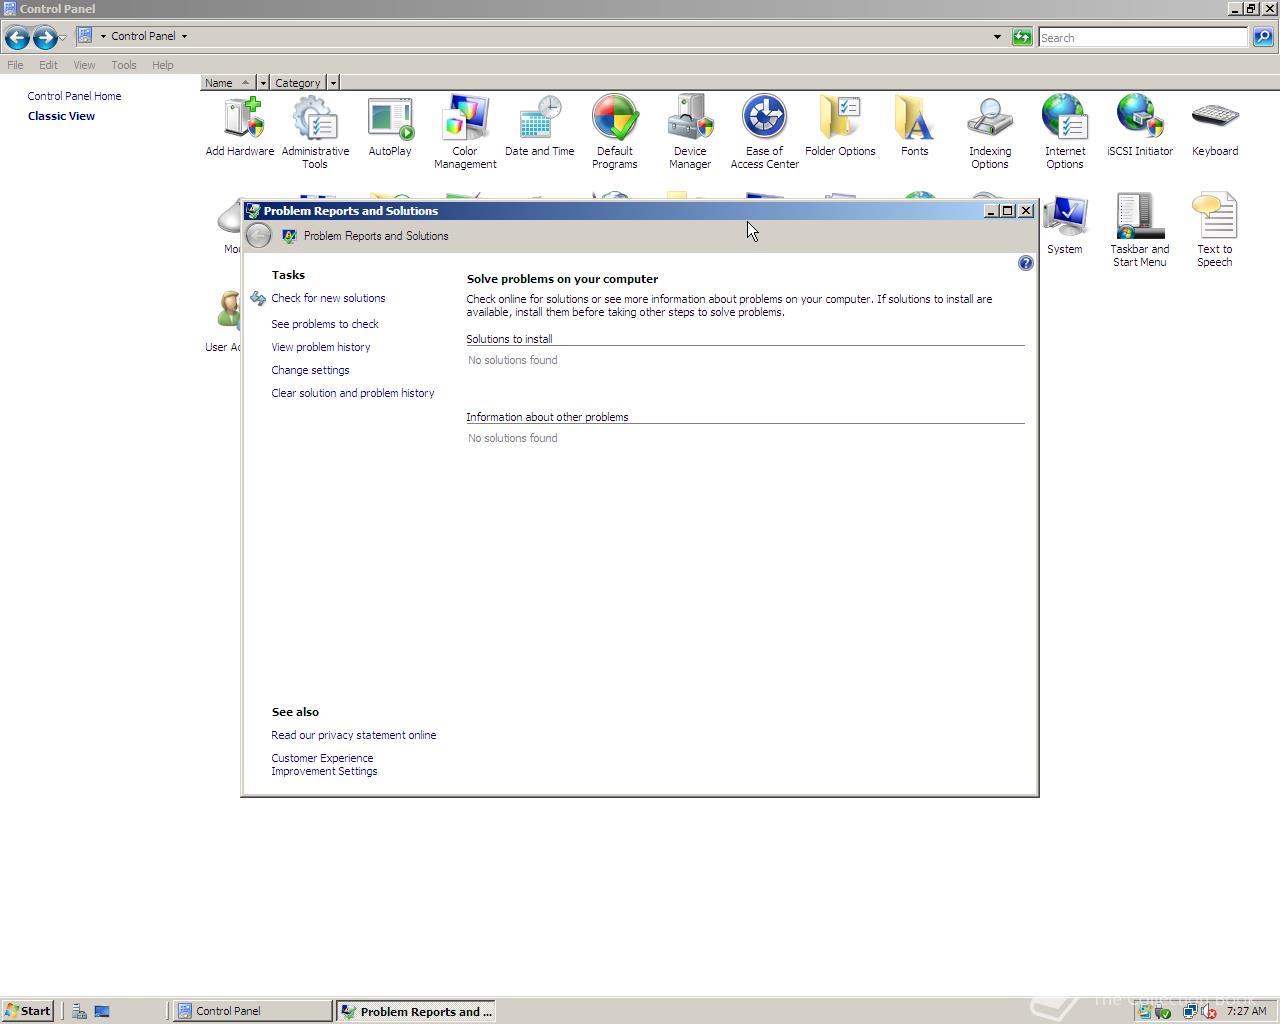The height and width of the screenshot is (1024, 1280).
Task: Select Classic View link
Action: (x=61, y=116)
